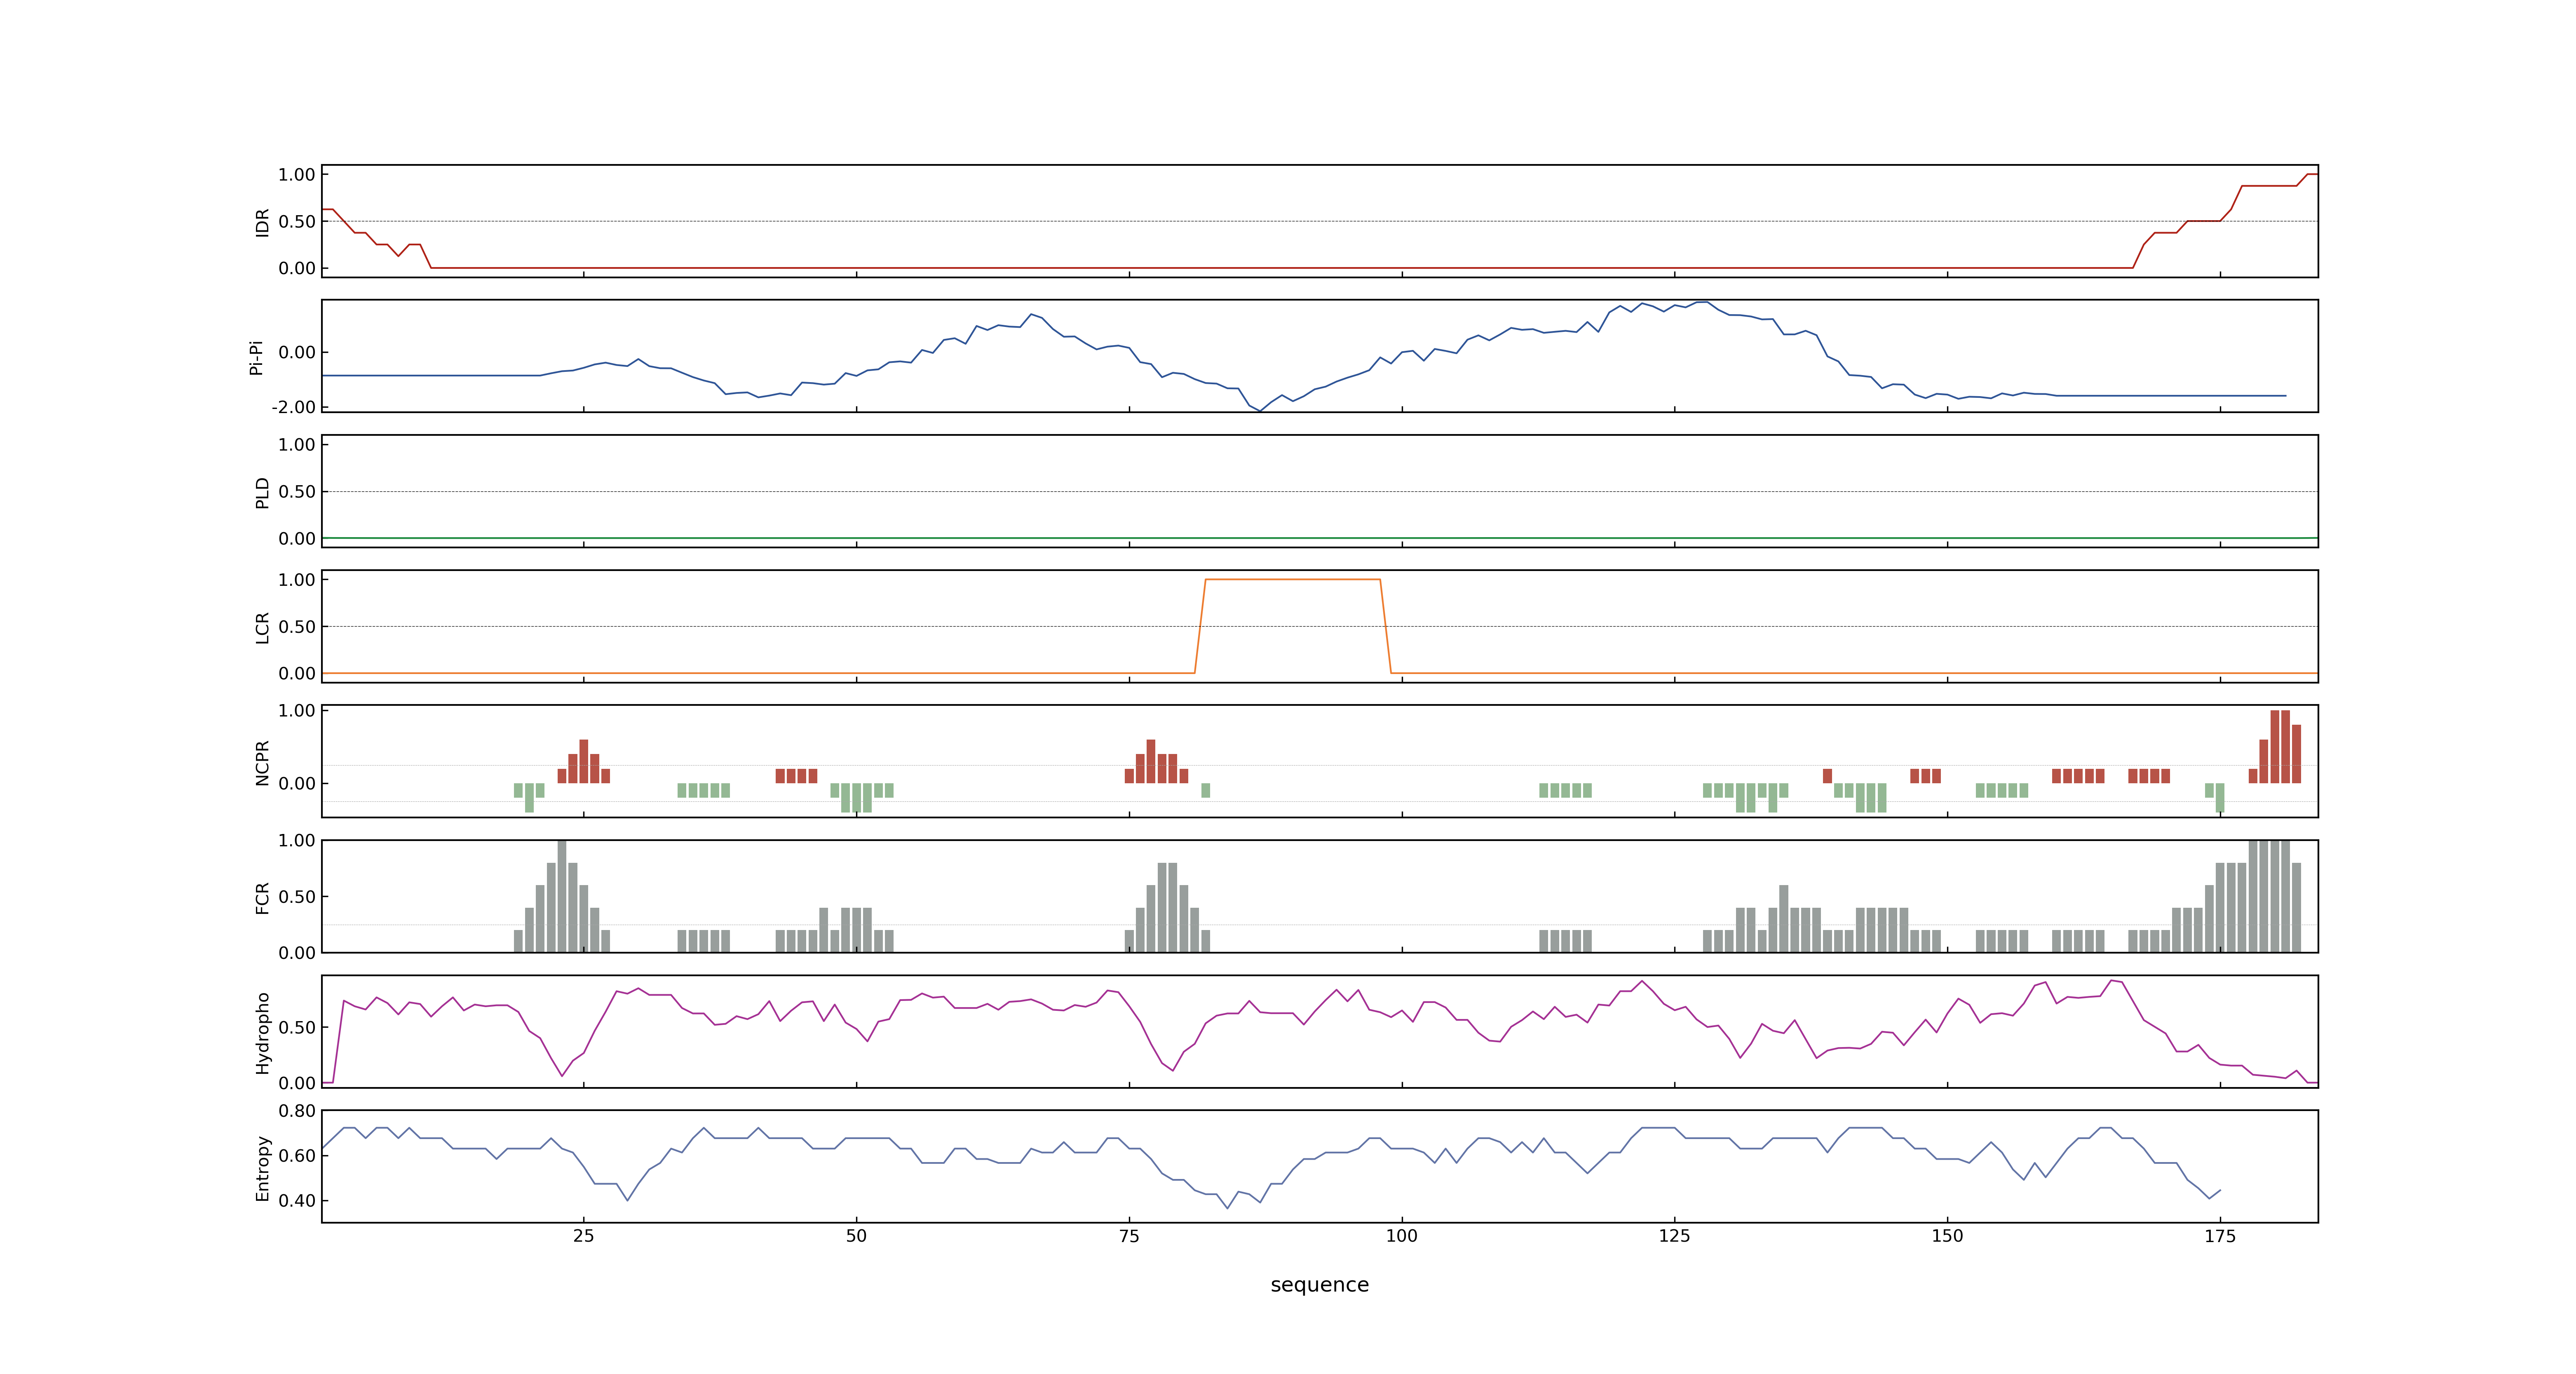
Task: Click the x-axis tick label 175
Action: pyautogui.click(x=2220, y=1236)
